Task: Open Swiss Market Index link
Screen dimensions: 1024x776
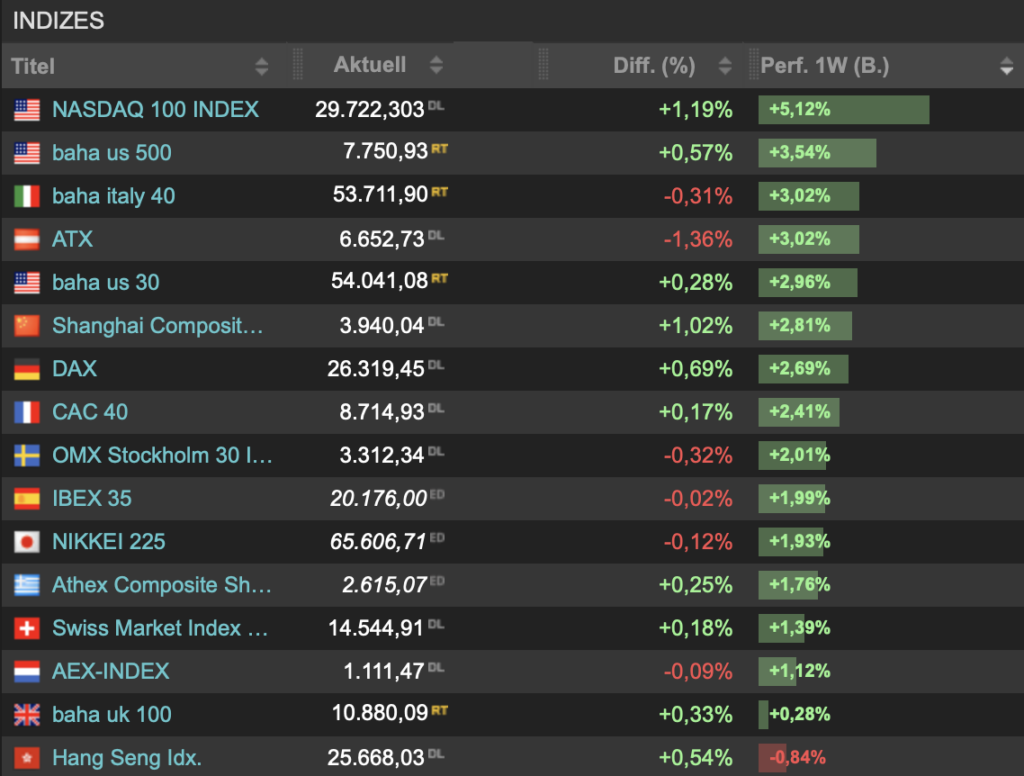Action: pos(160,628)
